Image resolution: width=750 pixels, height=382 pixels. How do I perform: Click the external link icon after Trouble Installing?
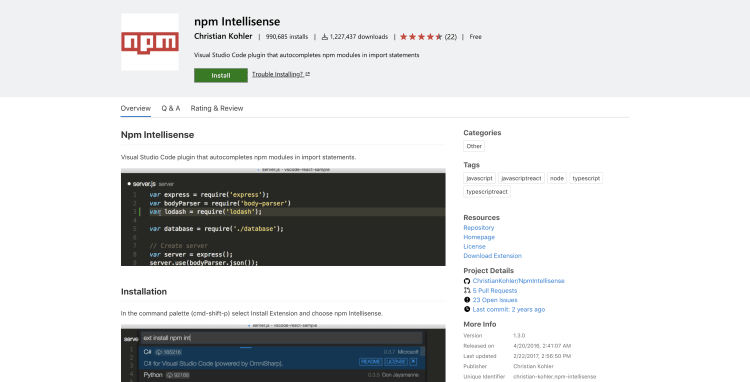(308, 74)
